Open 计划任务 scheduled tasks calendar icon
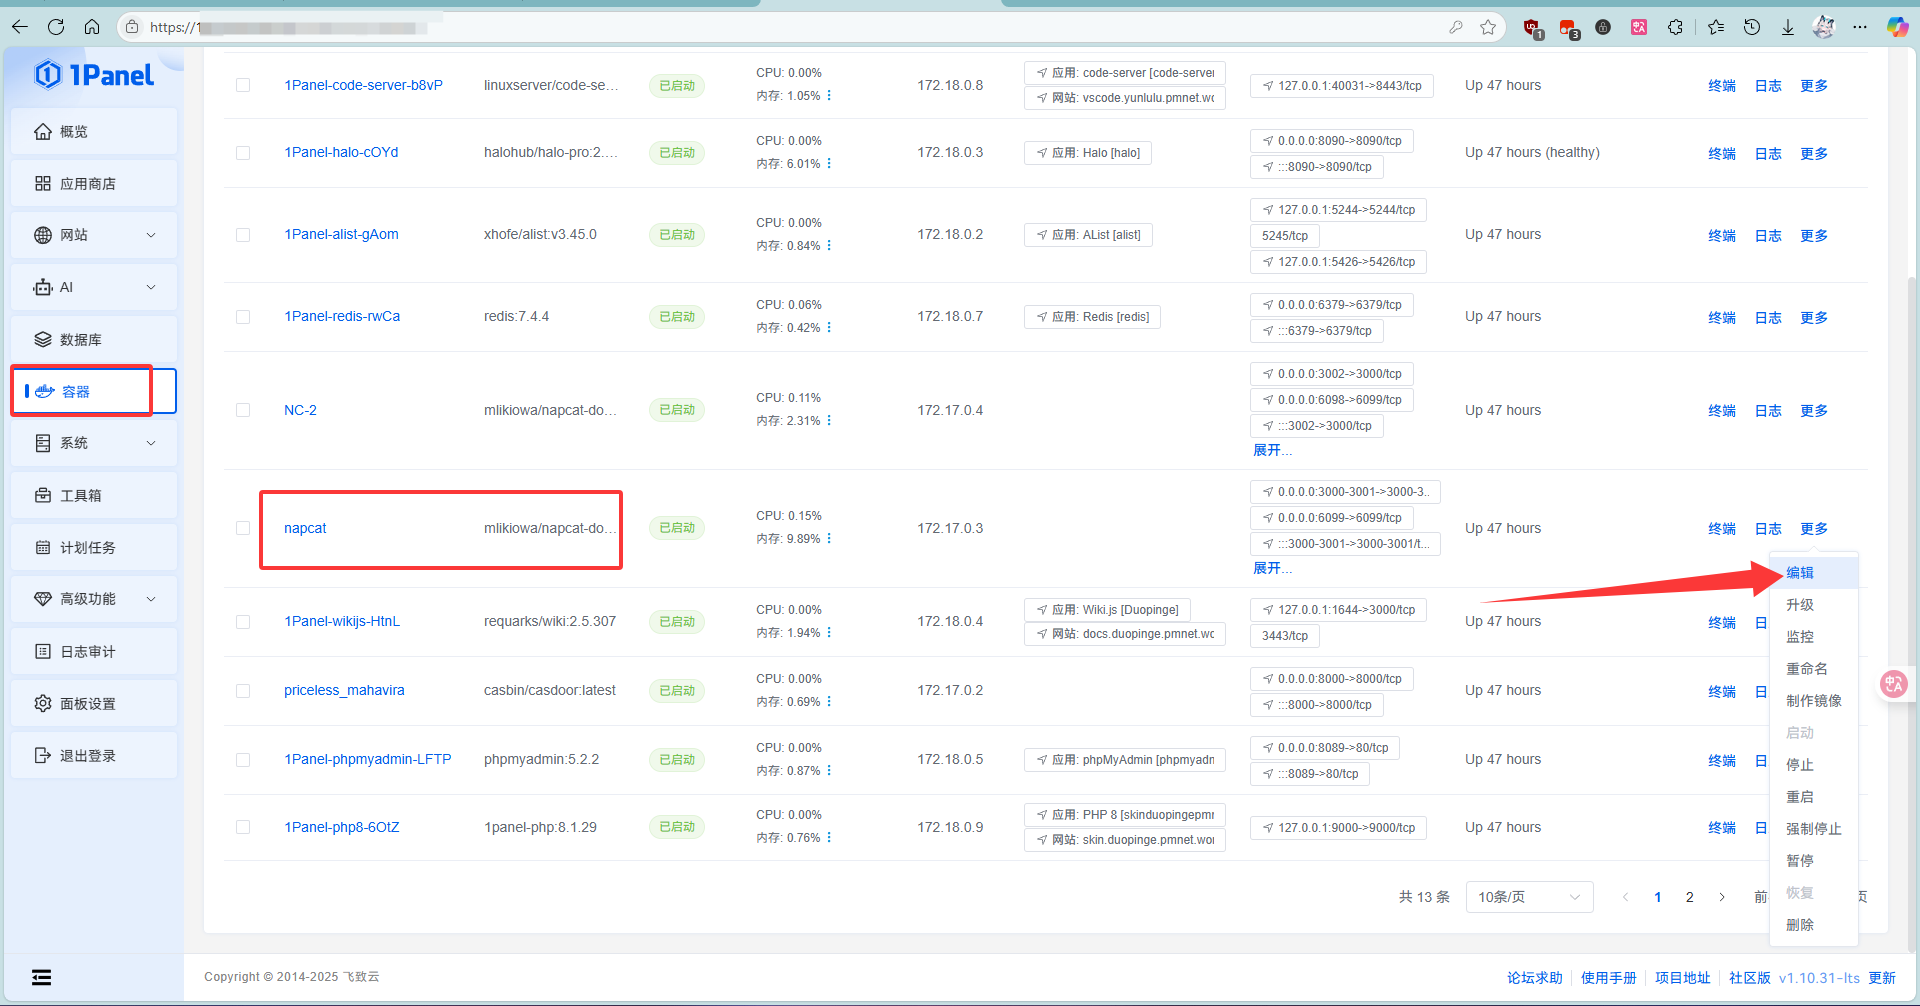Viewport: 1920px width, 1006px height. (43, 548)
